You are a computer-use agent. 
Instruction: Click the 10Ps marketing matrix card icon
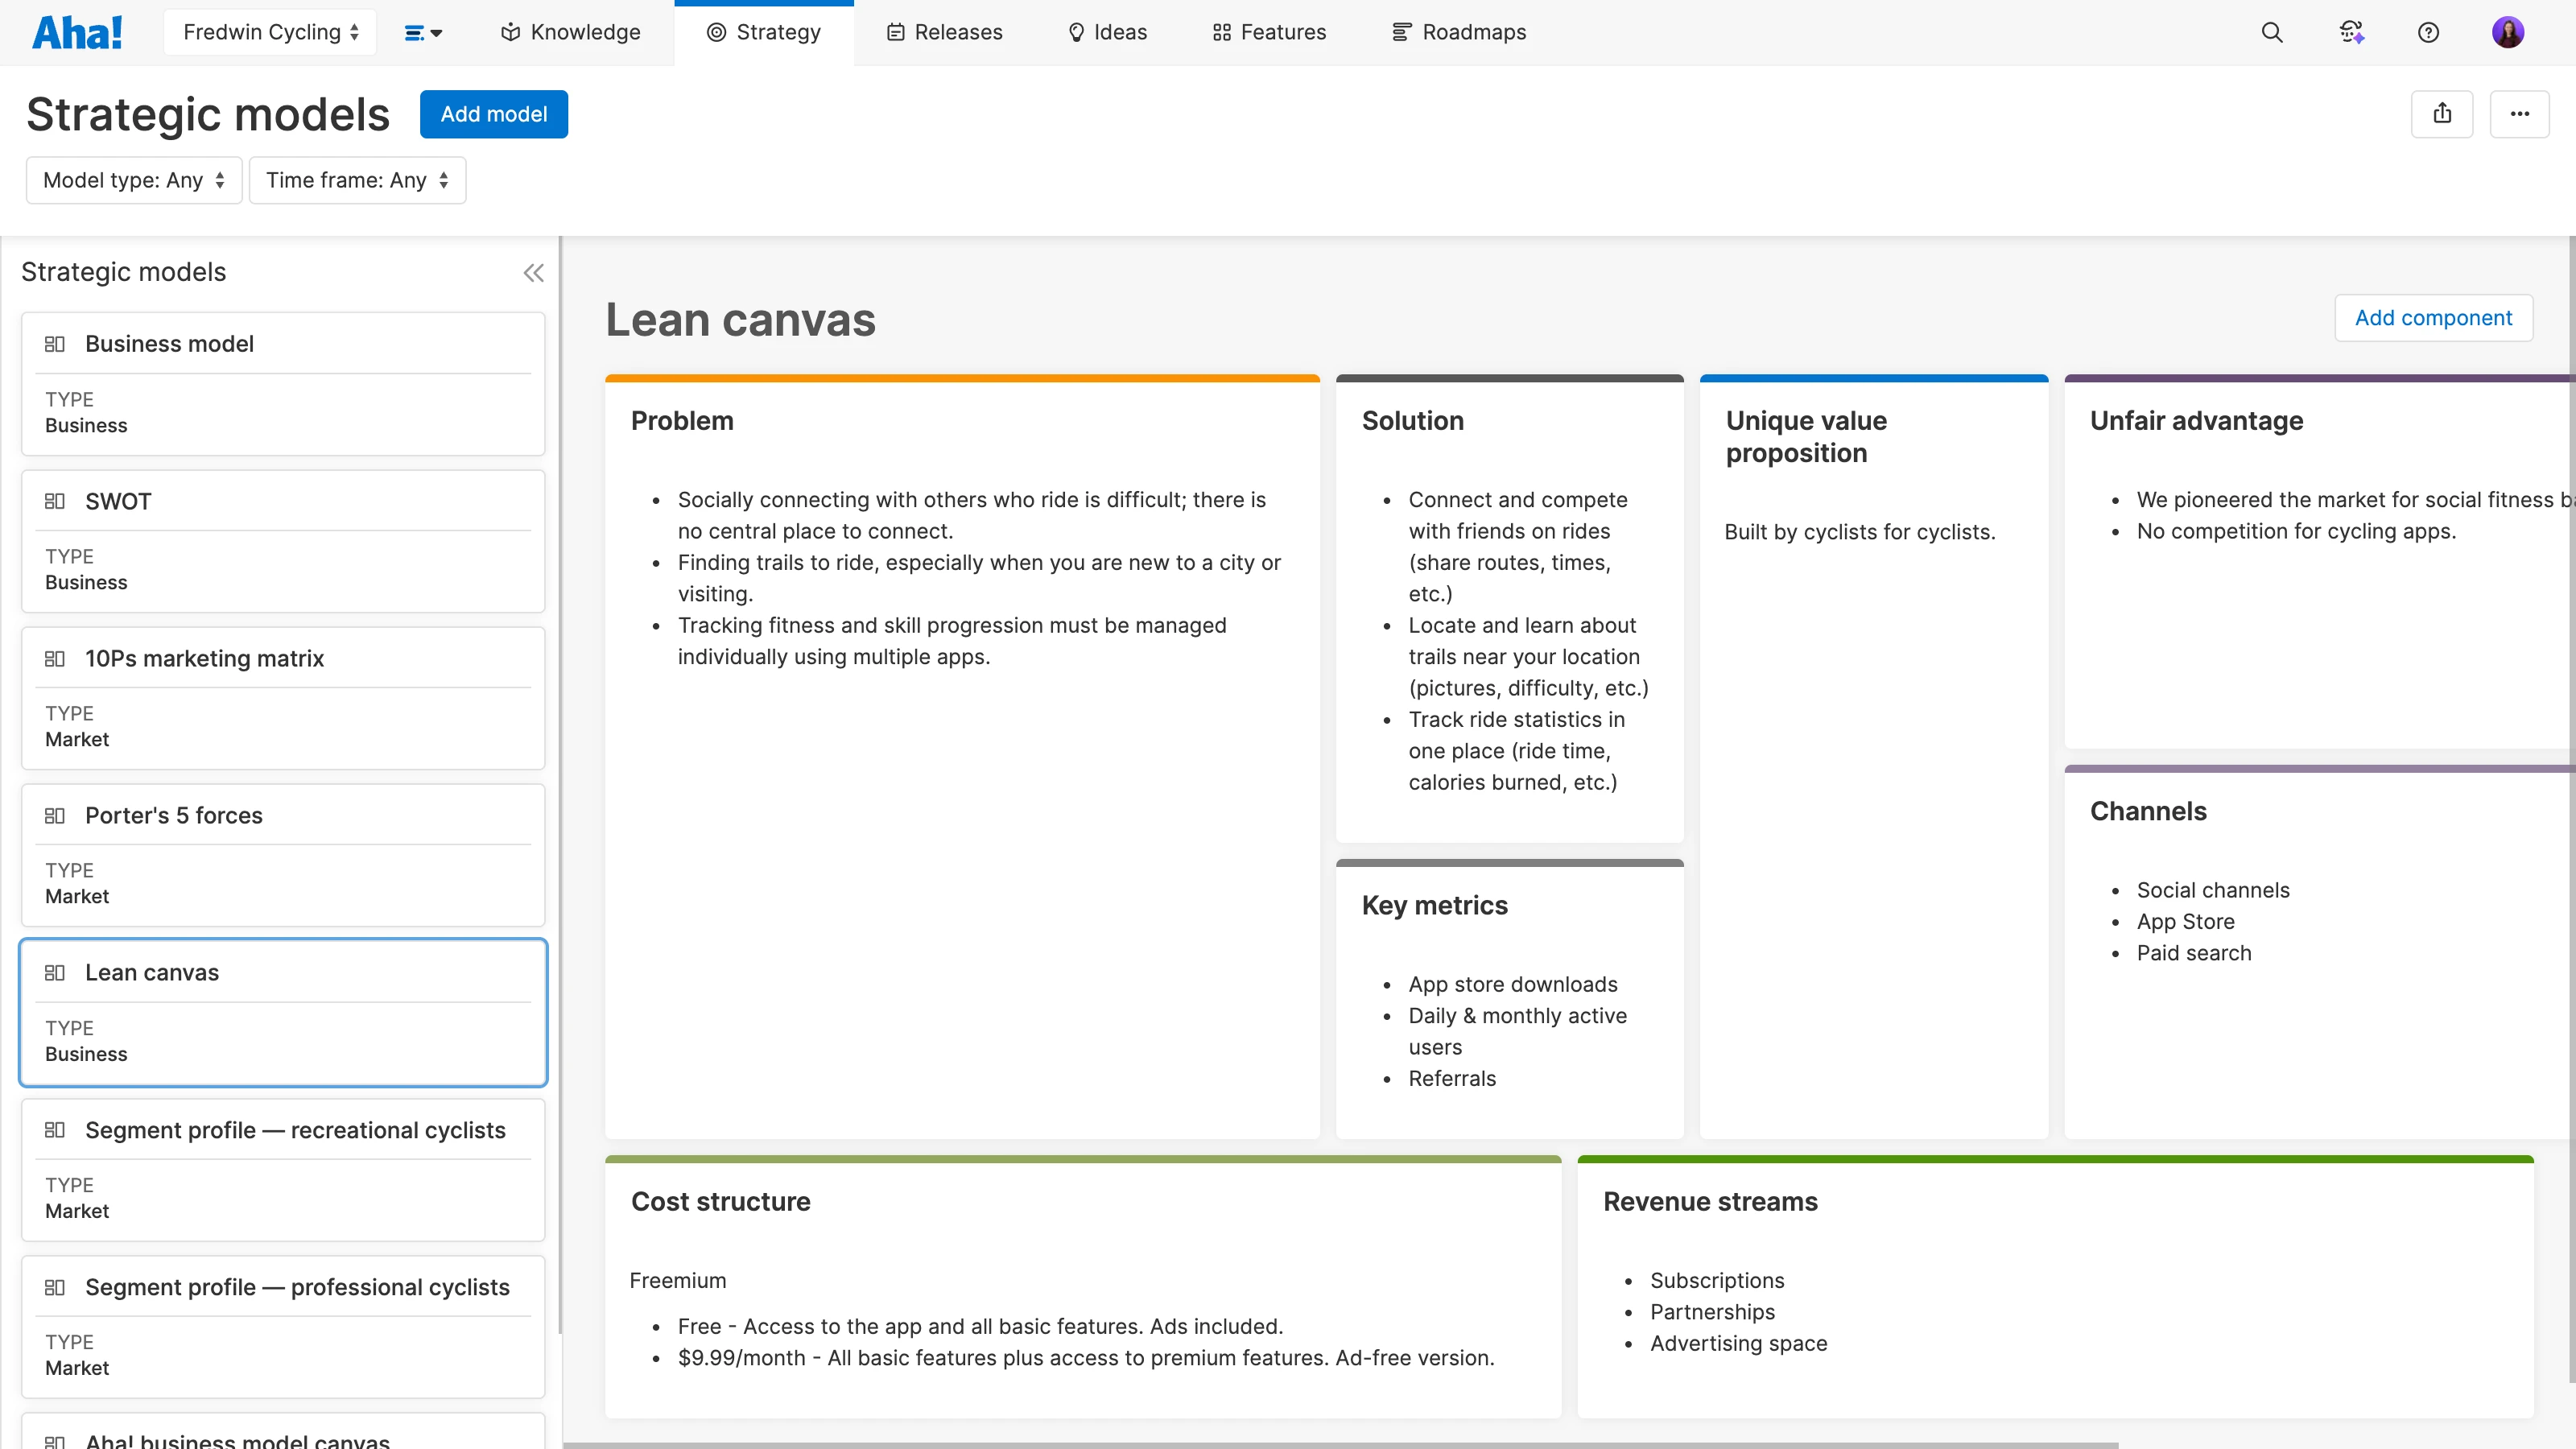(x=55, y=659)
